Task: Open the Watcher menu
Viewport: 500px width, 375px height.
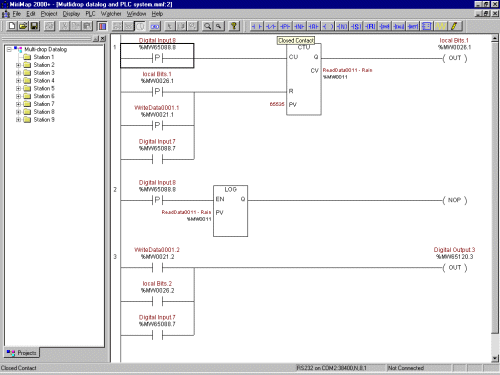Action: point(111,14)
